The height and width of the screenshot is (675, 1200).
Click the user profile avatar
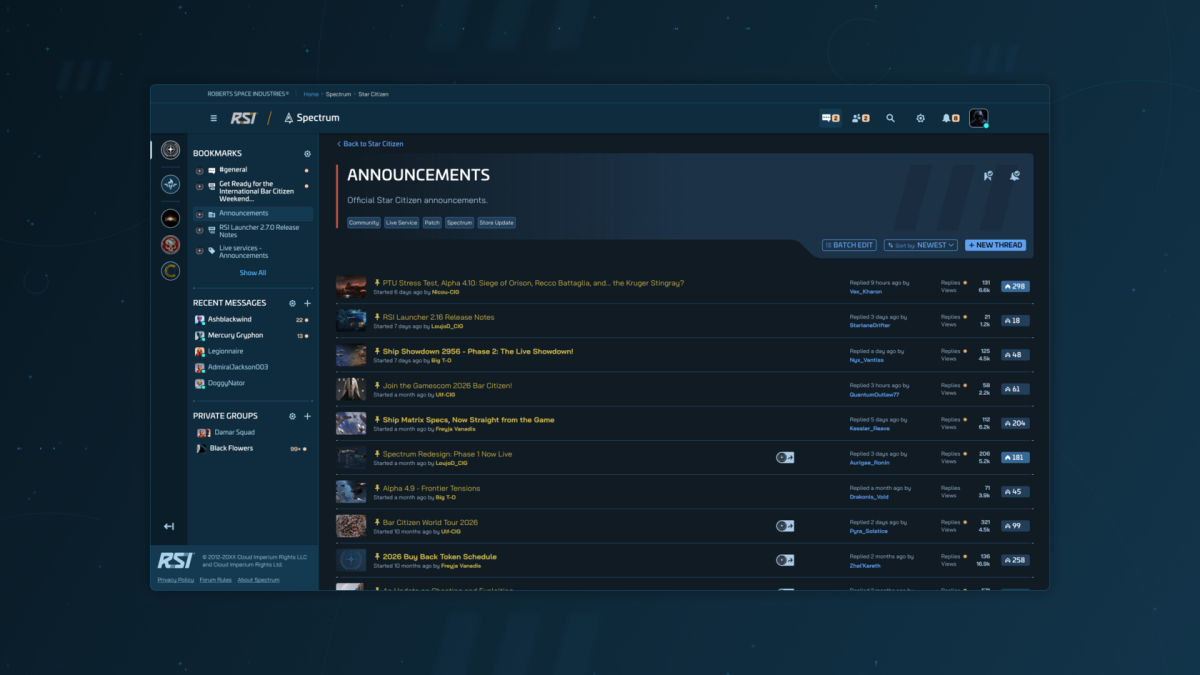point(979,118)
